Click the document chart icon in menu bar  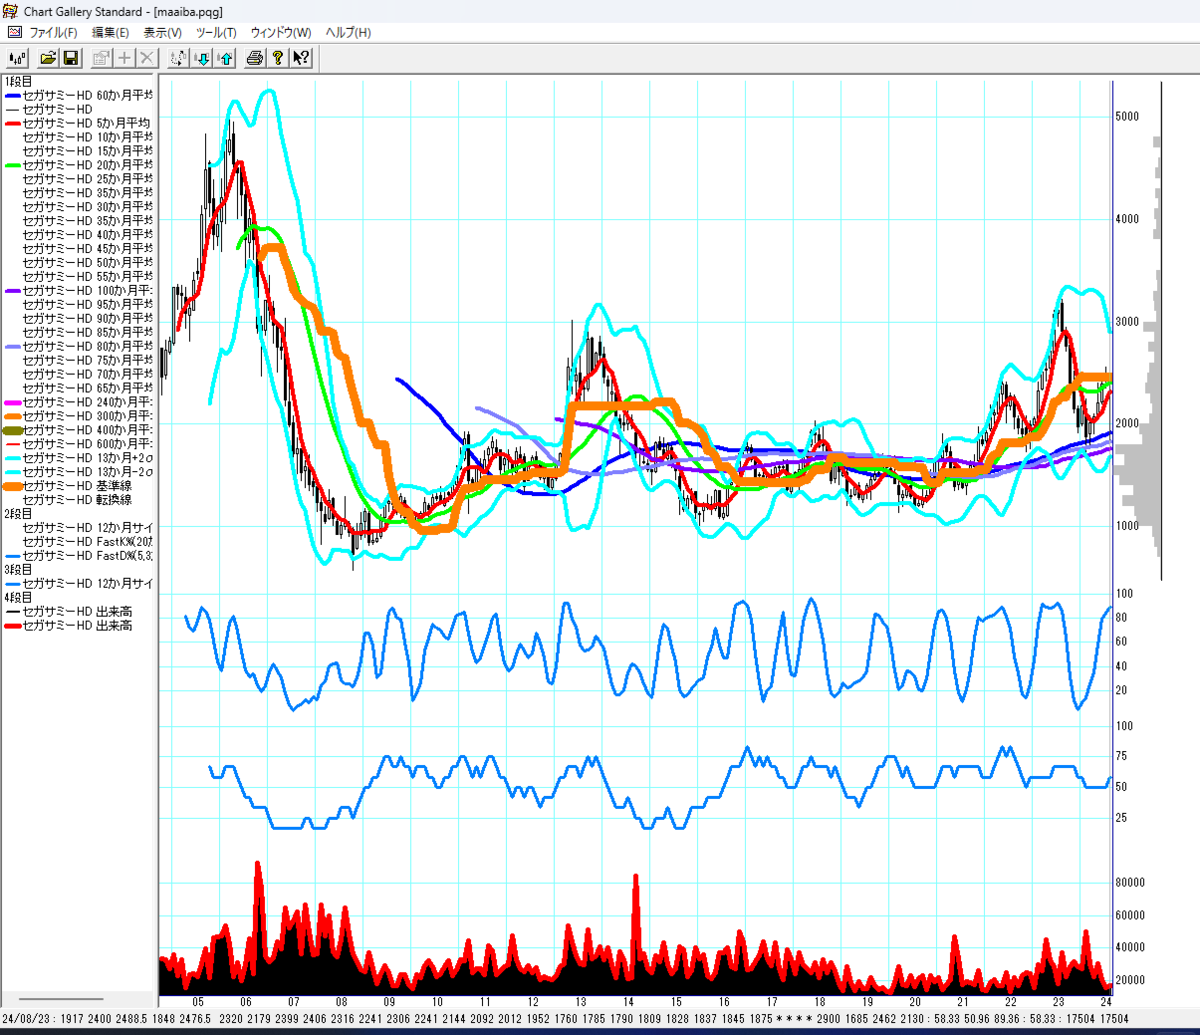click(14, 32)
